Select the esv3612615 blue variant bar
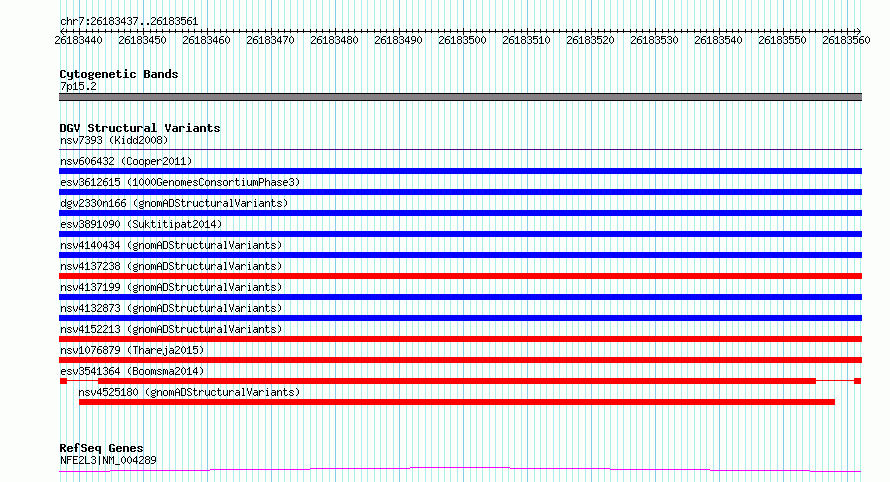The width and height of the screenshot is (890, 482). click(460, 192)
